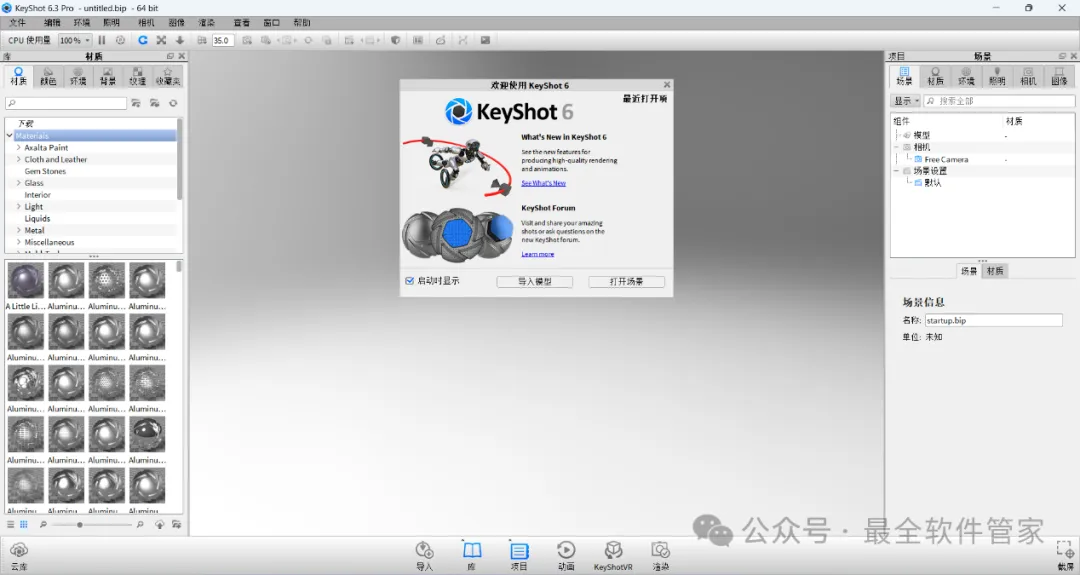Click the crossed-arrows icon in the toolbar

click(161, 40)
